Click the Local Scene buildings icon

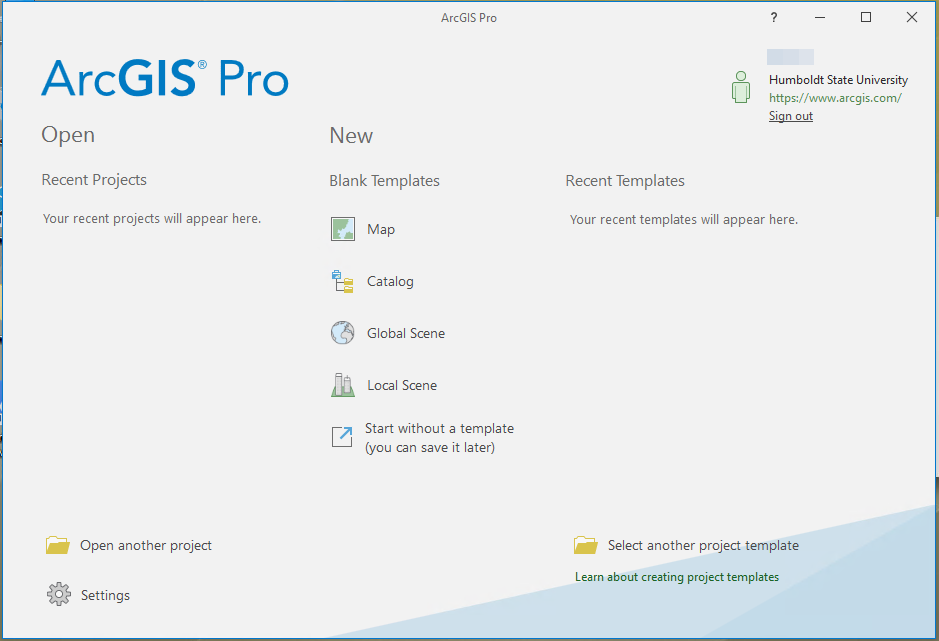pos(343,385)
